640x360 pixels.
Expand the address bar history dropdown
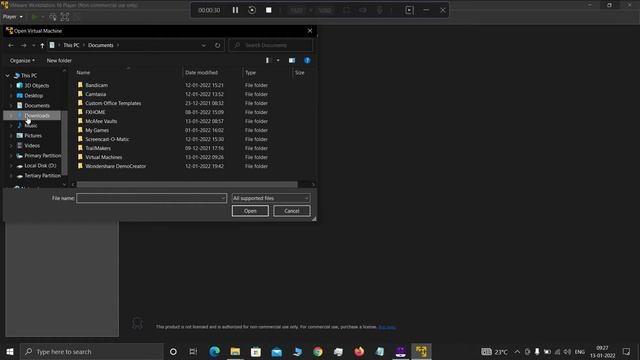click(x=204, y=45)
